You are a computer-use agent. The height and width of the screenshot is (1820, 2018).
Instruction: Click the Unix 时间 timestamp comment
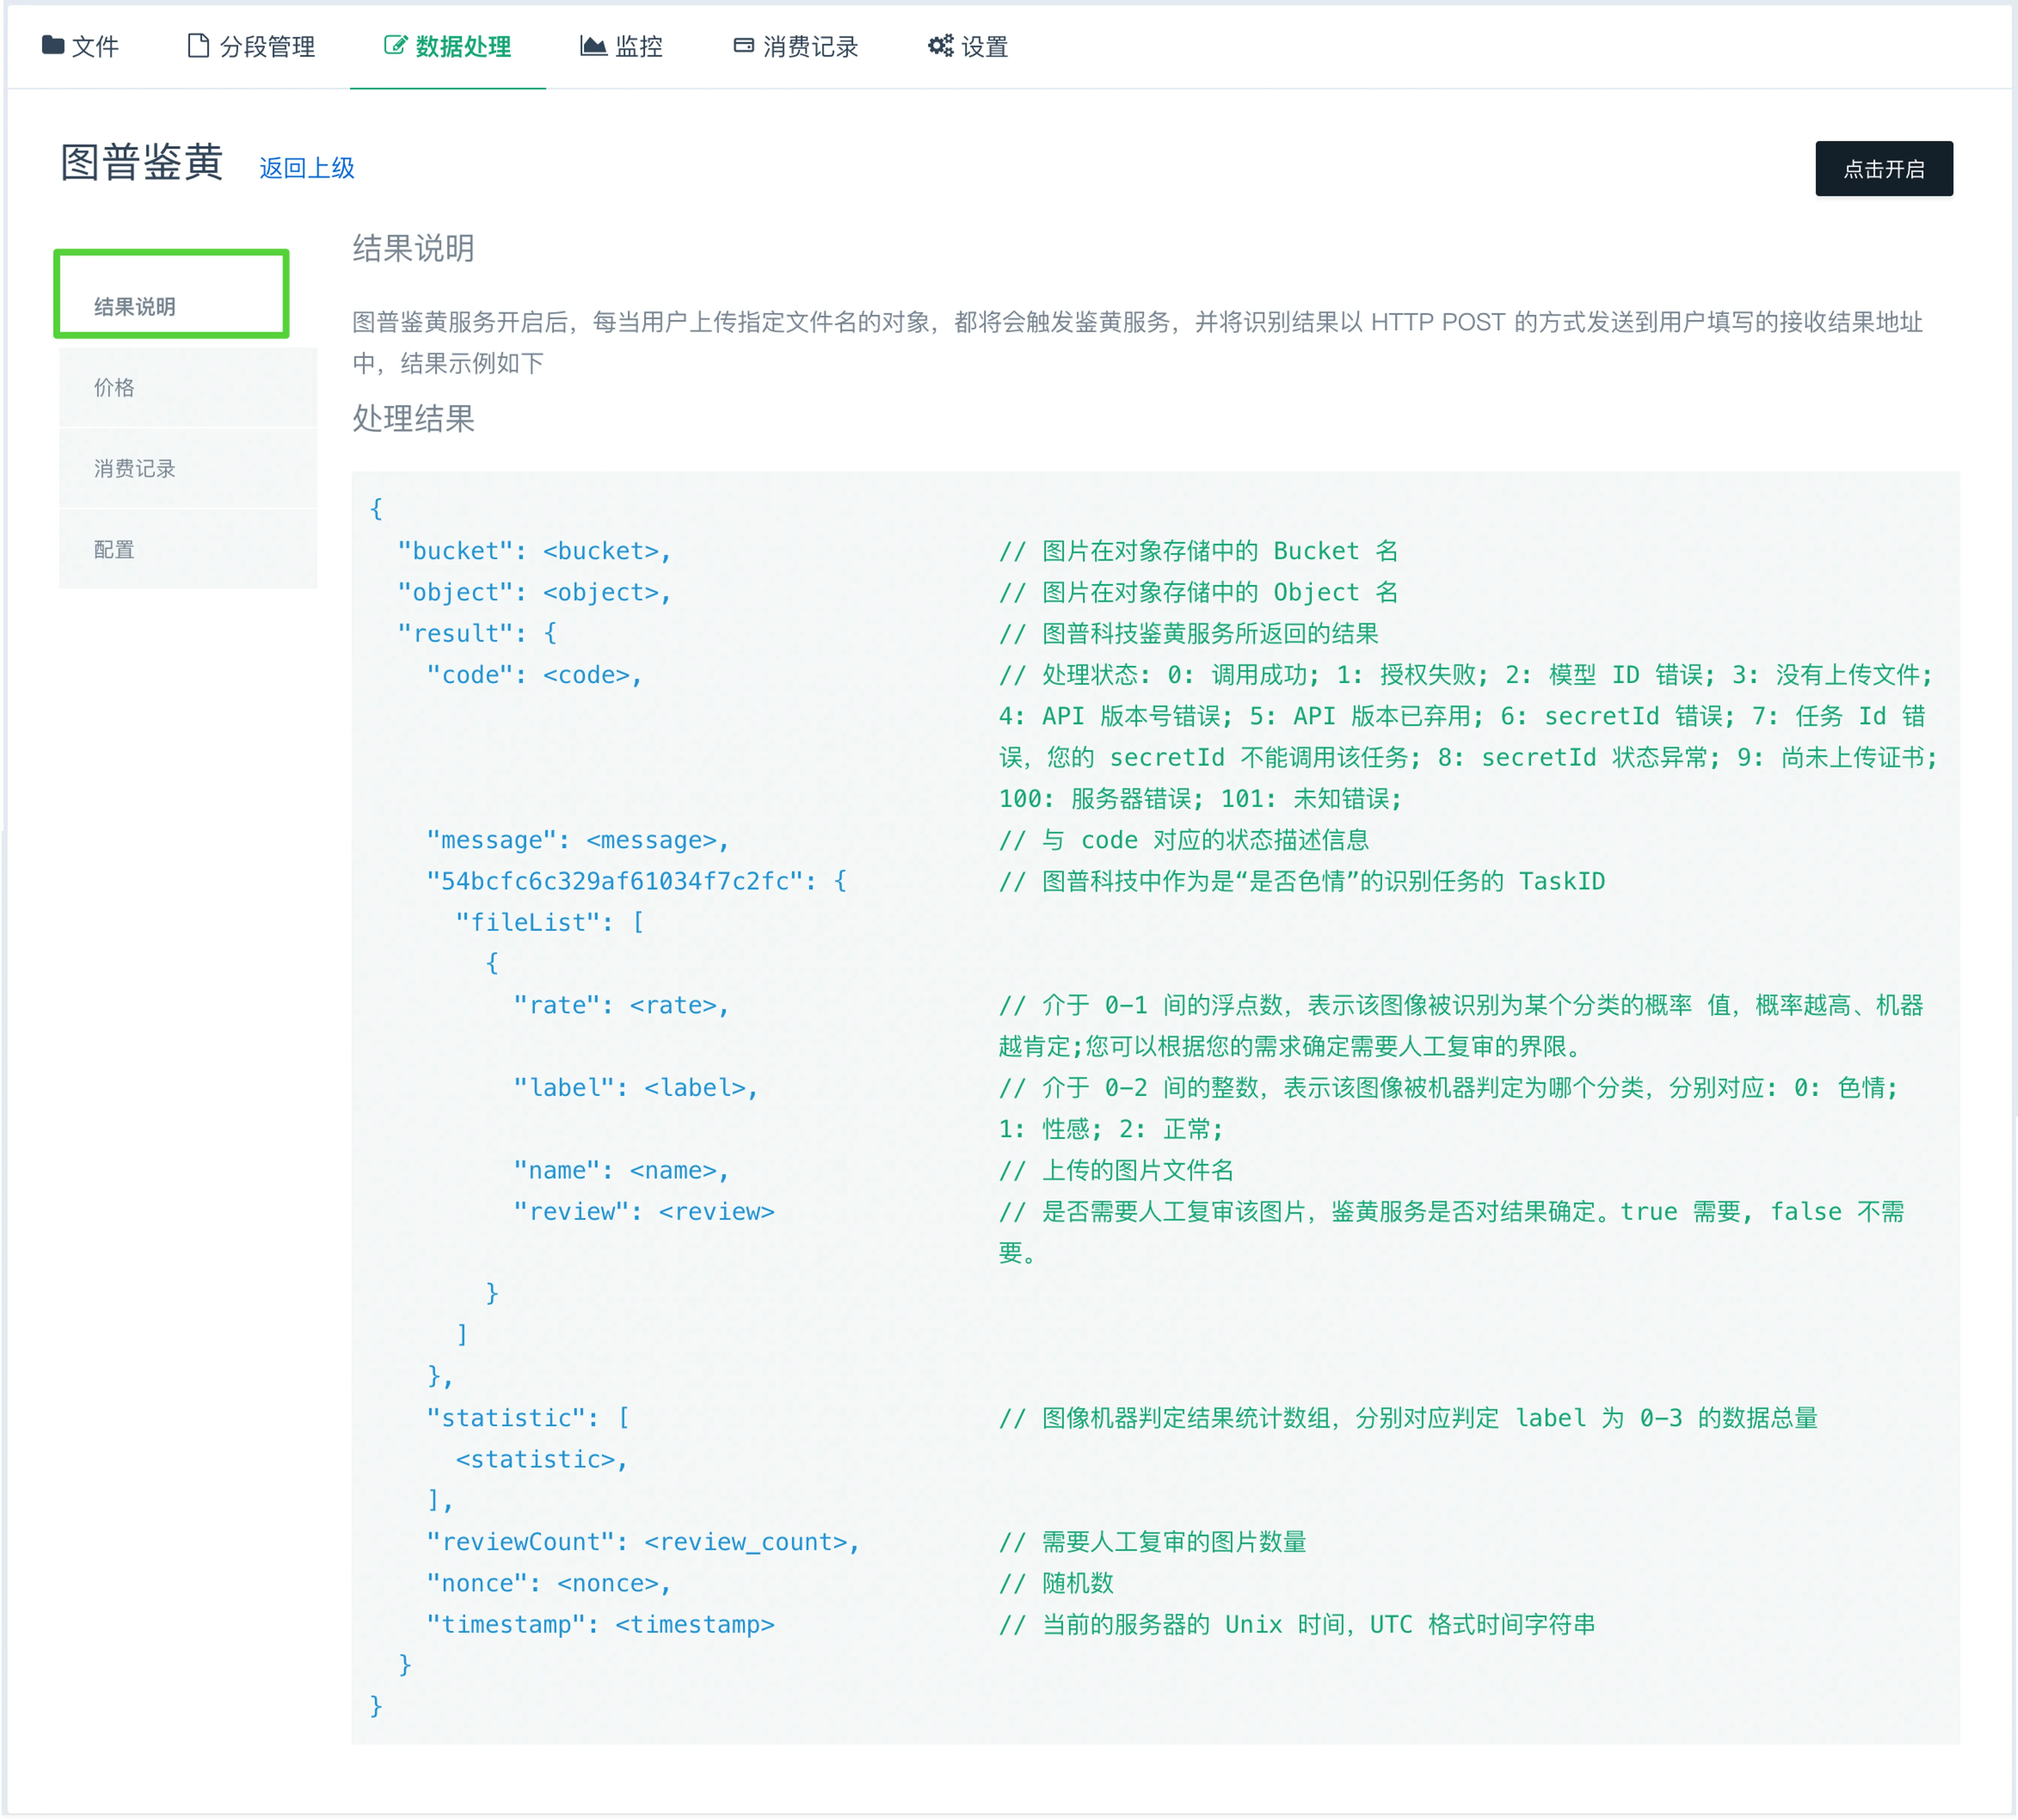click(x=1297, y=1624)
